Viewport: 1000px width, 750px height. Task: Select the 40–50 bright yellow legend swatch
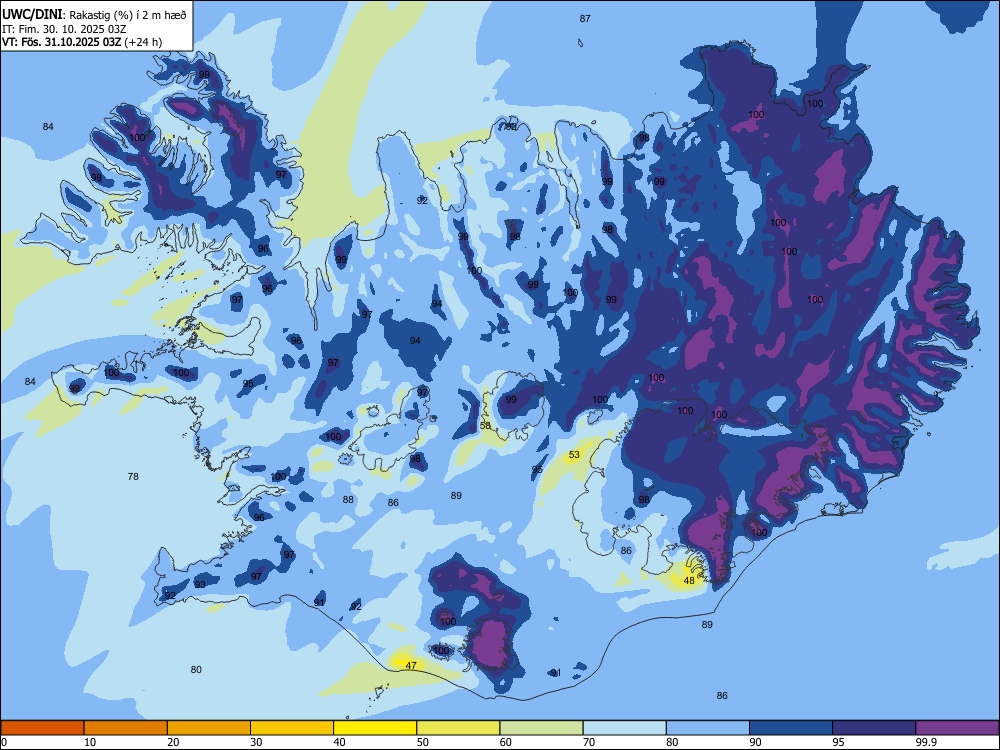tap(375, 728)
